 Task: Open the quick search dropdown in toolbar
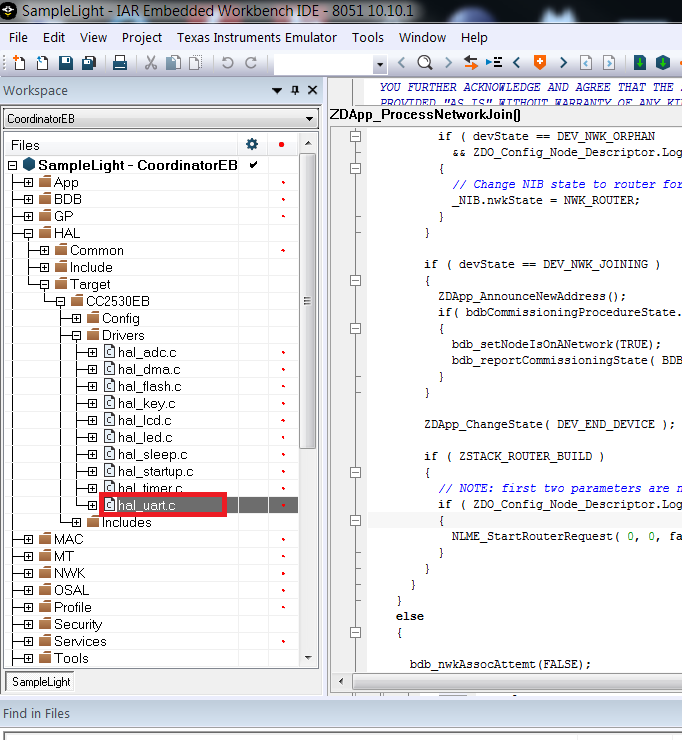[379, 64]
